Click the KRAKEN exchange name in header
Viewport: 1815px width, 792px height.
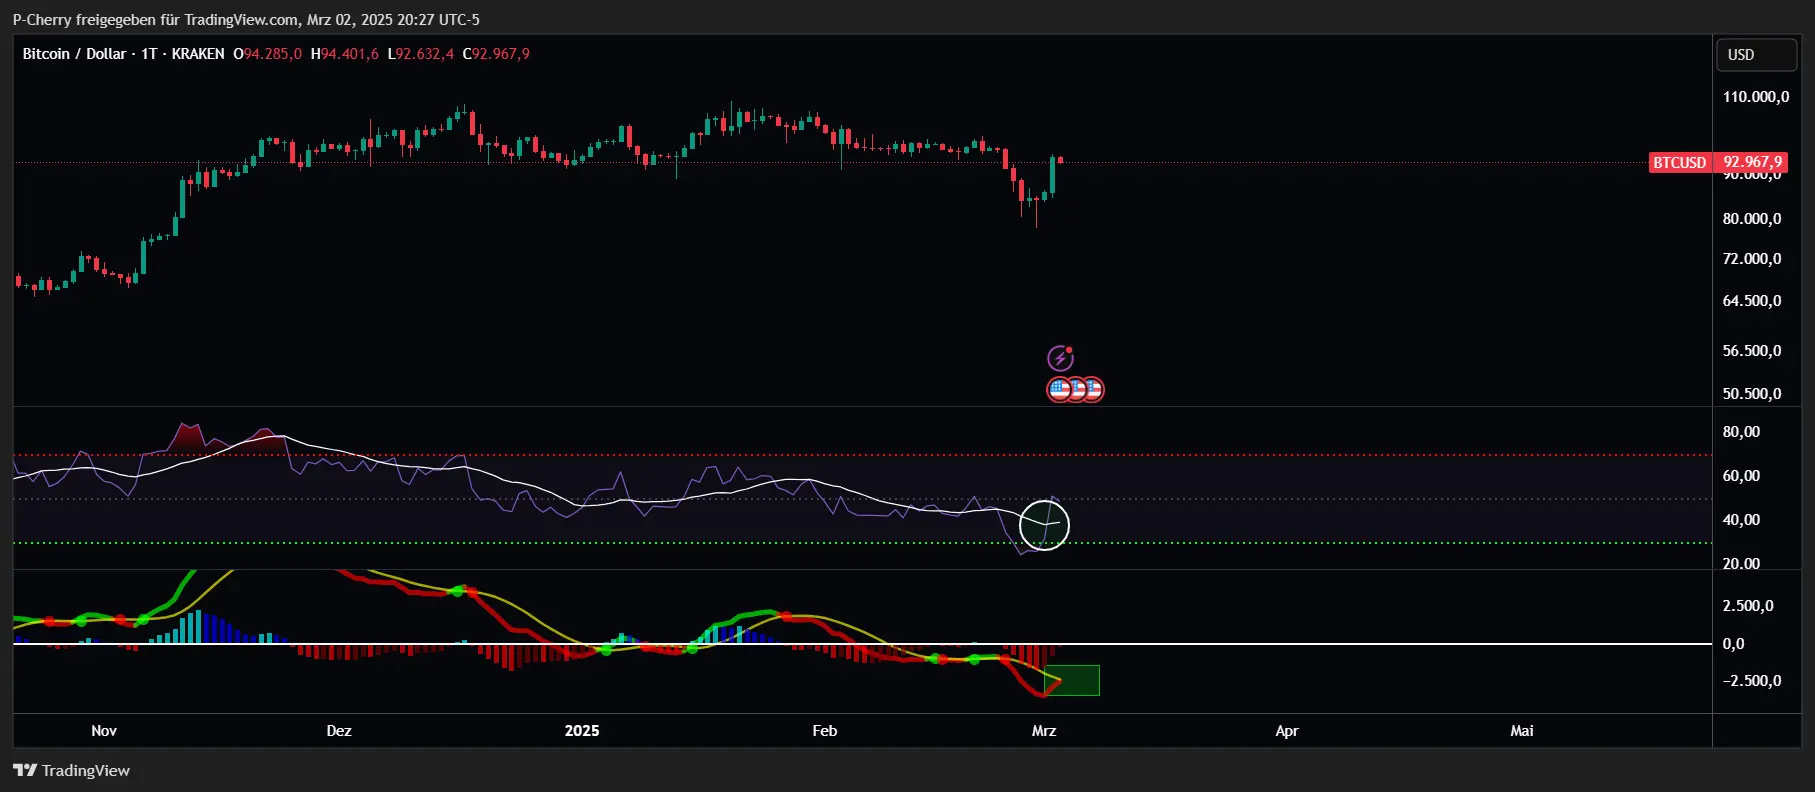198,54
